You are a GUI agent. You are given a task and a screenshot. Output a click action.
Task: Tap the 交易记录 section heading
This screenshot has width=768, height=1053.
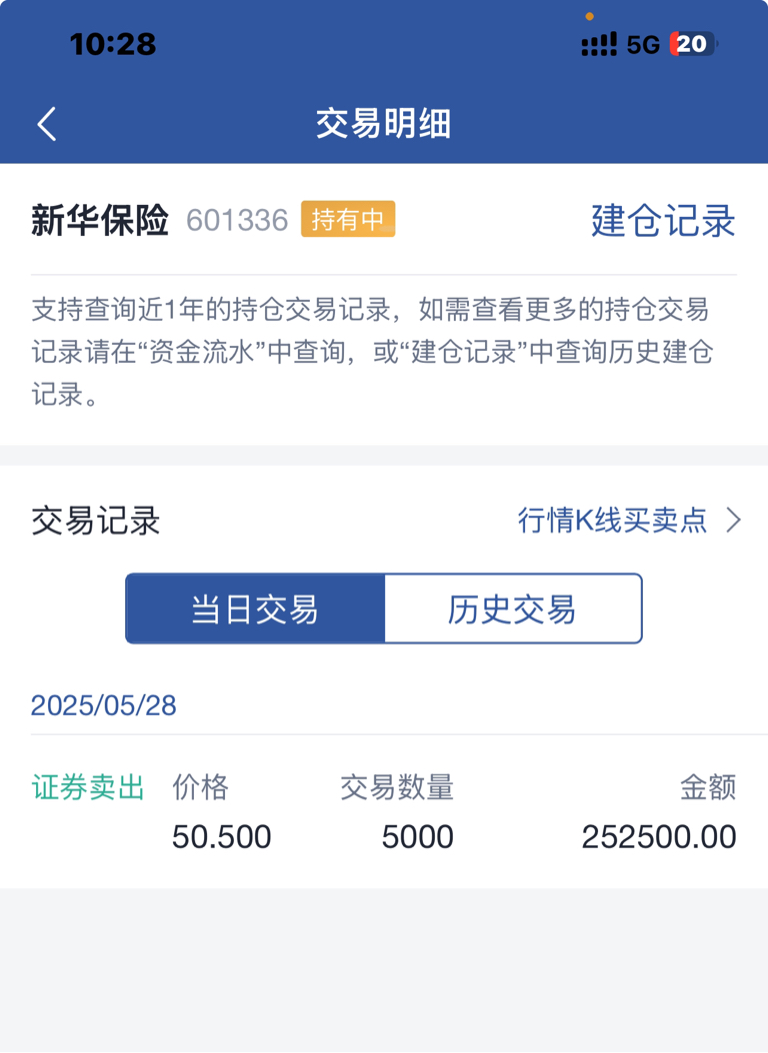95,520
